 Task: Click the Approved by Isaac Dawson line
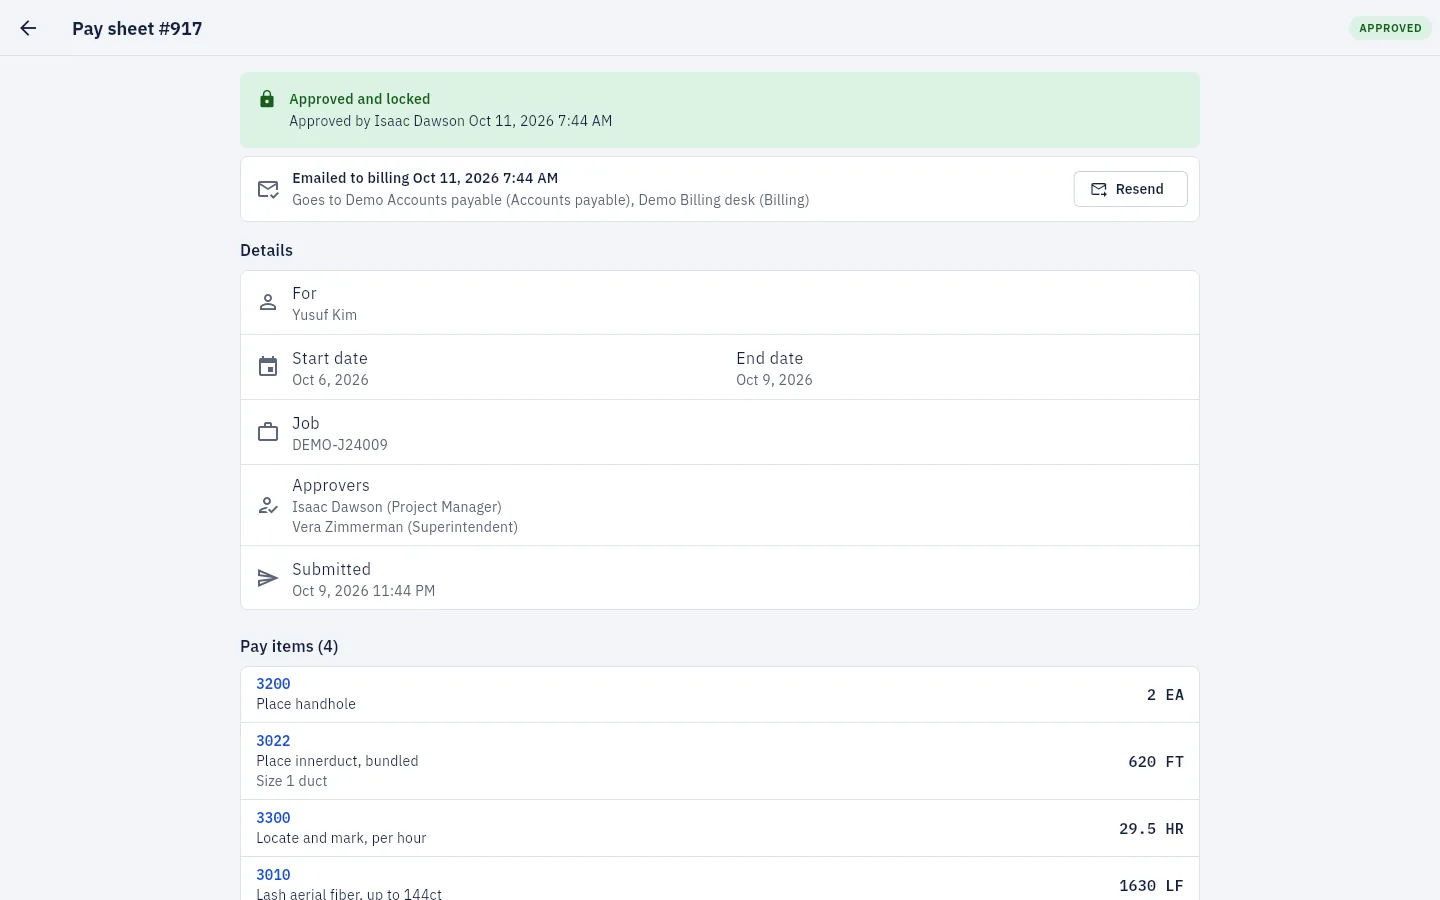[x=451, y=121]
